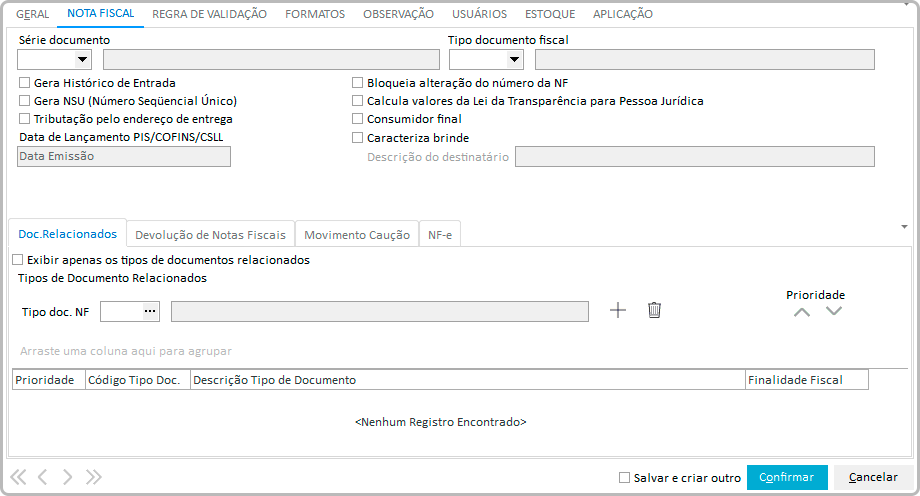Add related document type with plus icon
The width and height of the screenshot is (920, 496).
(618, 310)
